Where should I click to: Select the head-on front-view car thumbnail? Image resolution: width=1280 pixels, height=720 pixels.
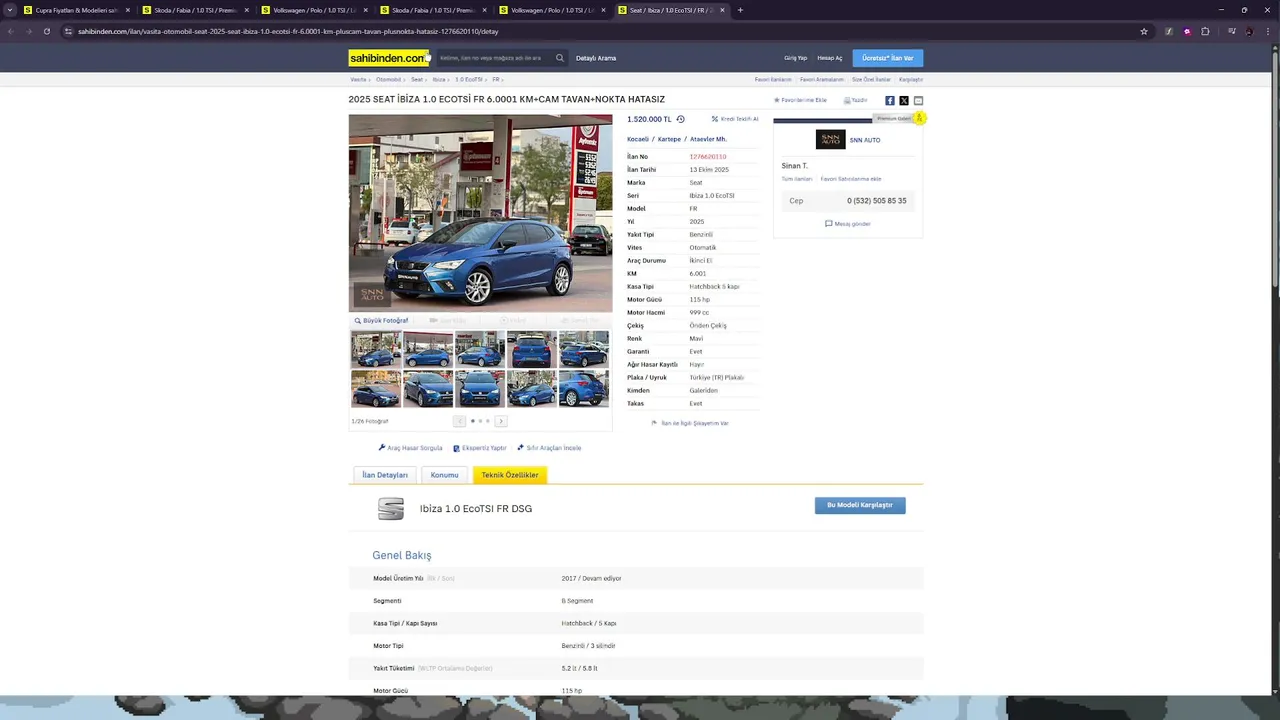[x=480, y=389]
